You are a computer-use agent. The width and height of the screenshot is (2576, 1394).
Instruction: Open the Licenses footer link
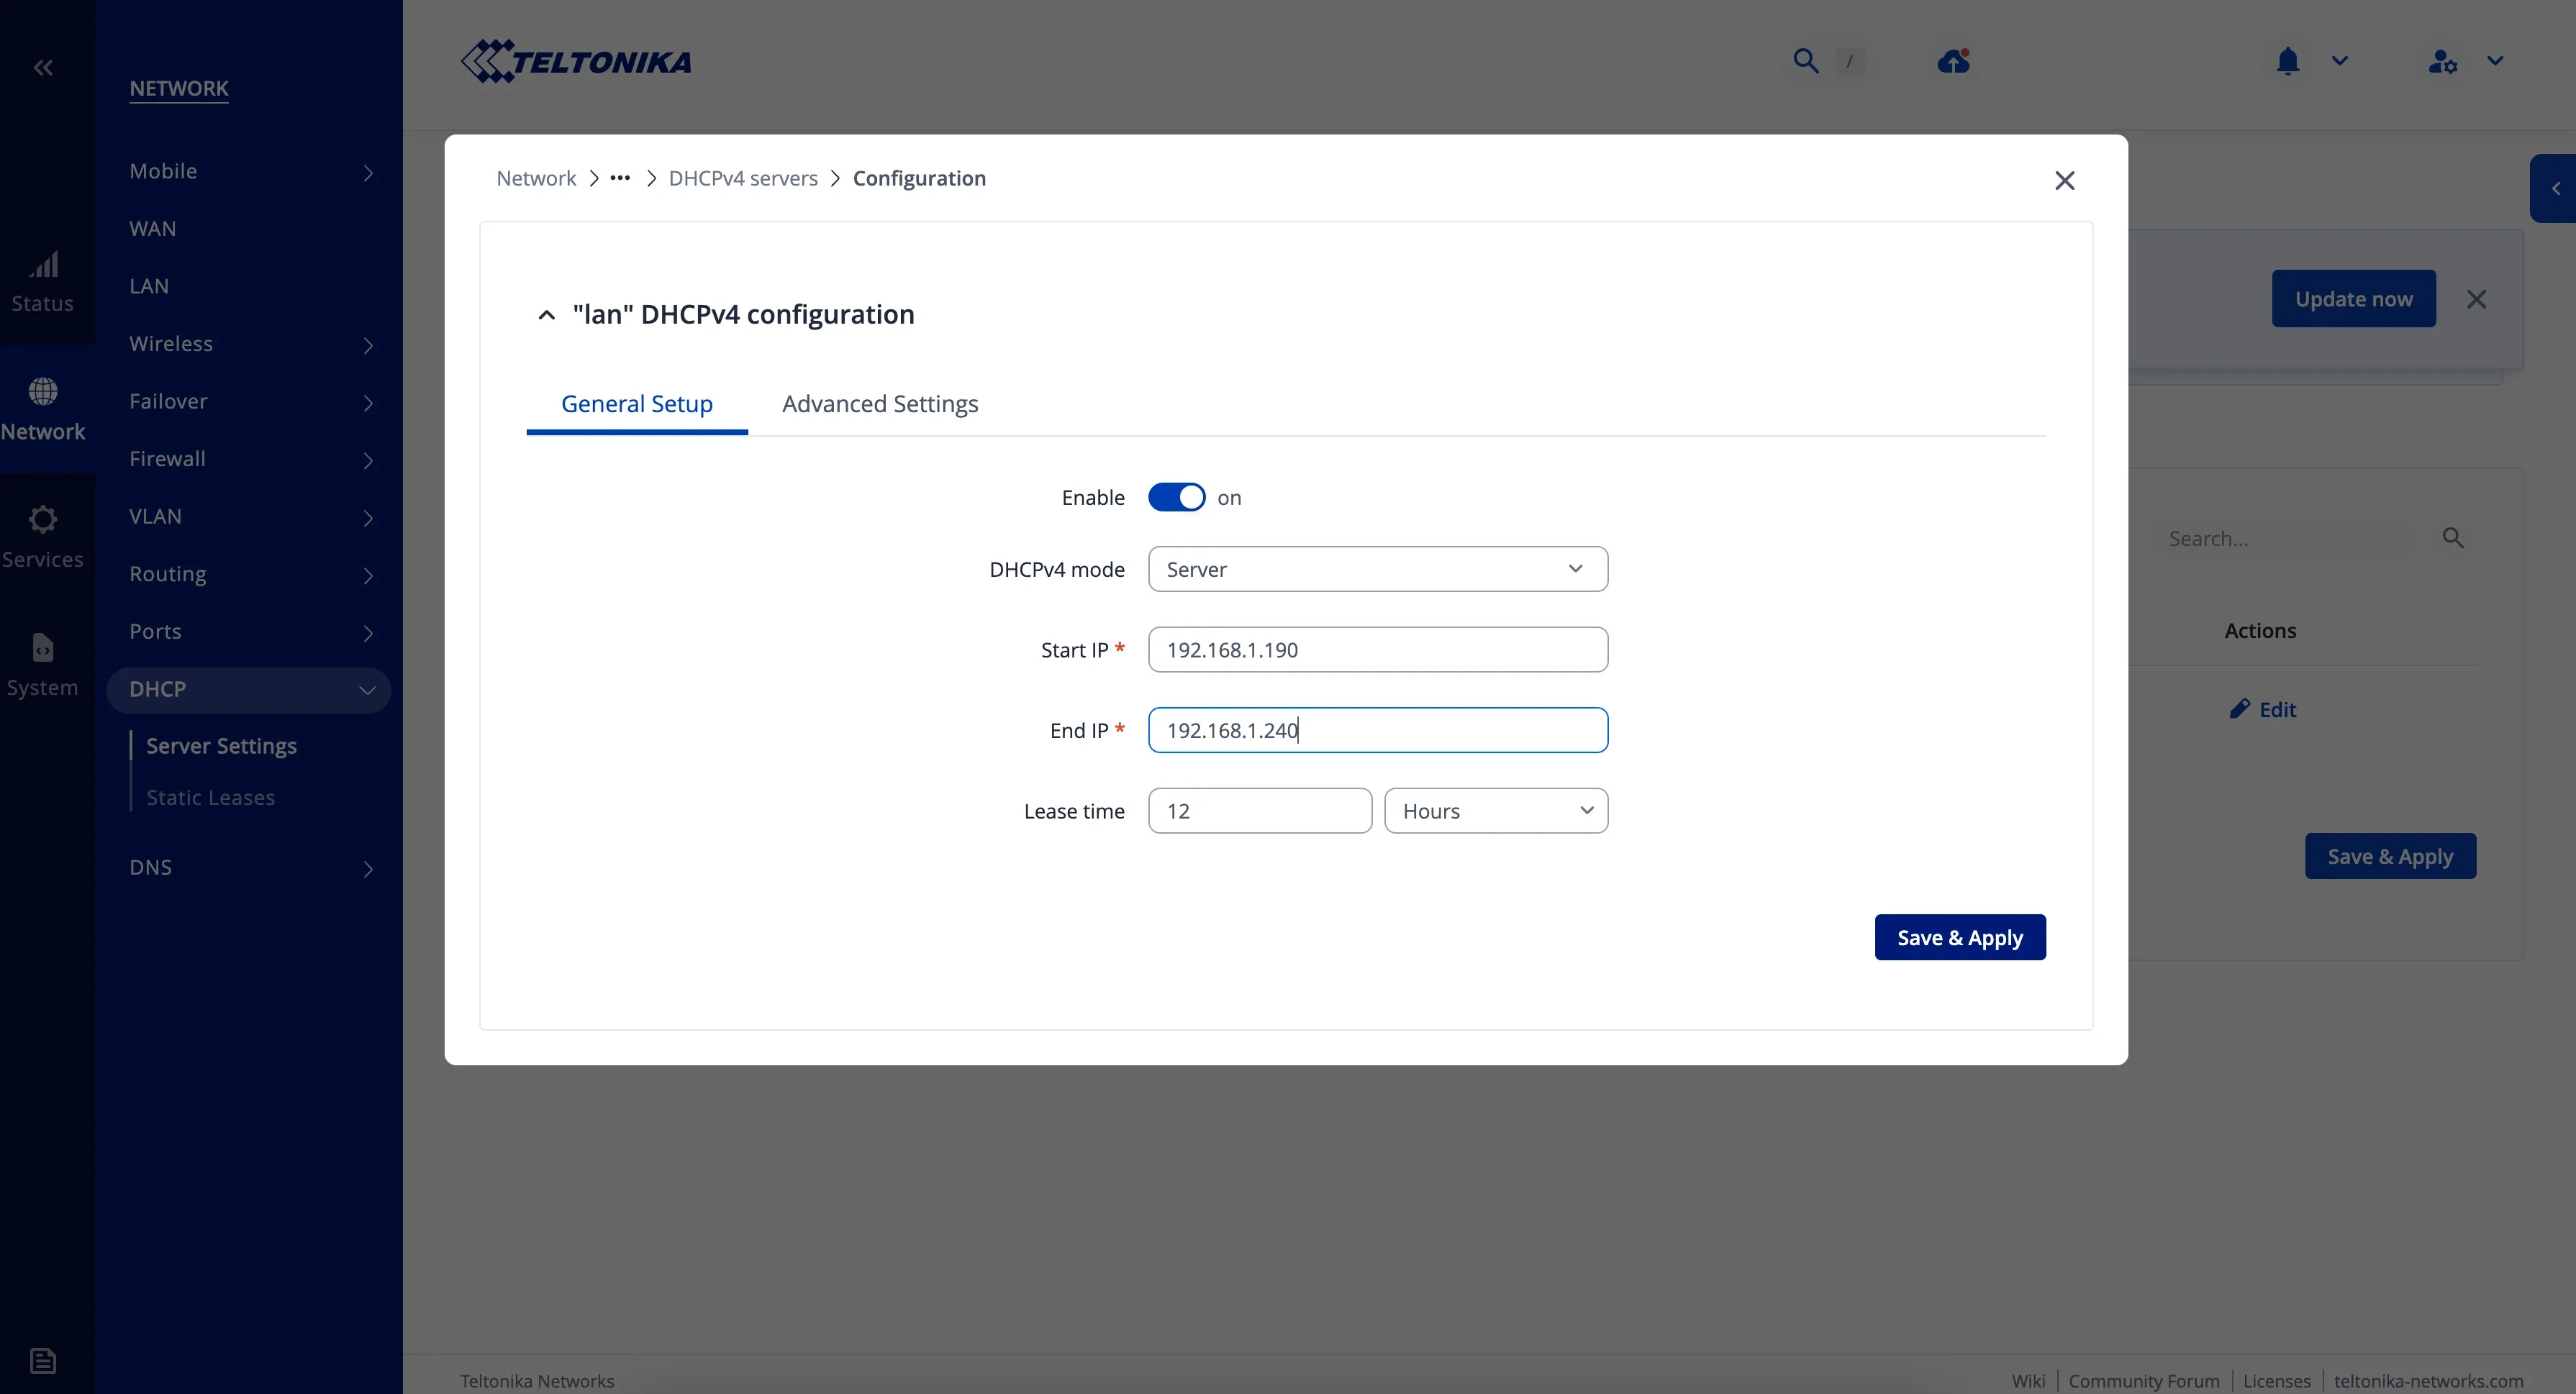pos(2277,1380)
